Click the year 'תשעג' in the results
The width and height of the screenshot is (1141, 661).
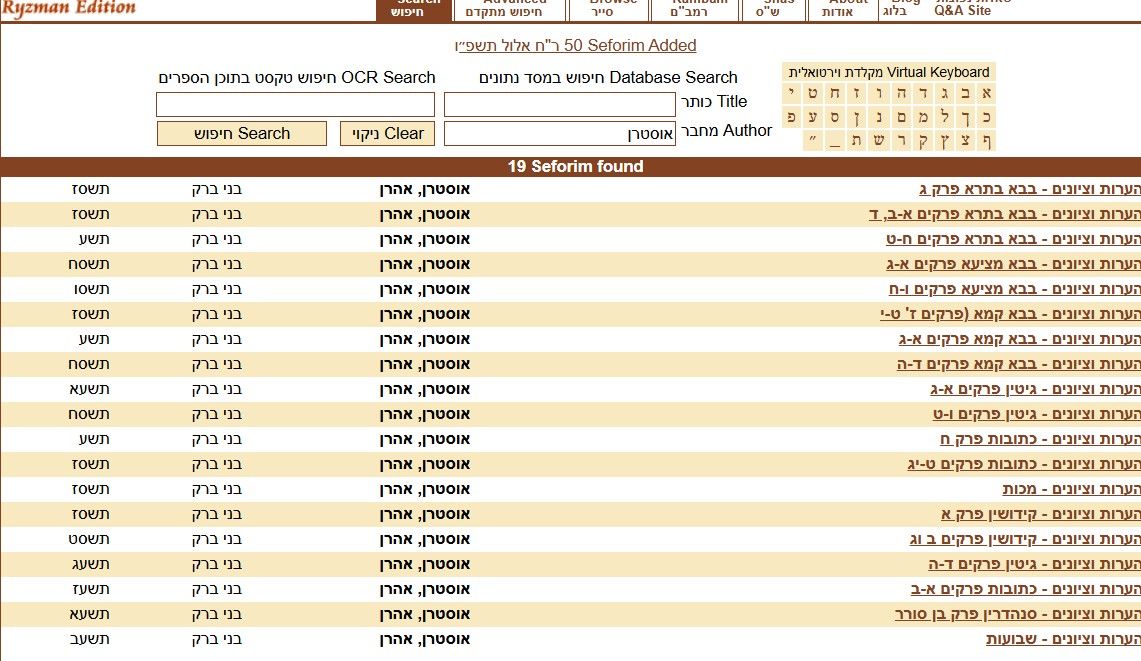(90, 564)
